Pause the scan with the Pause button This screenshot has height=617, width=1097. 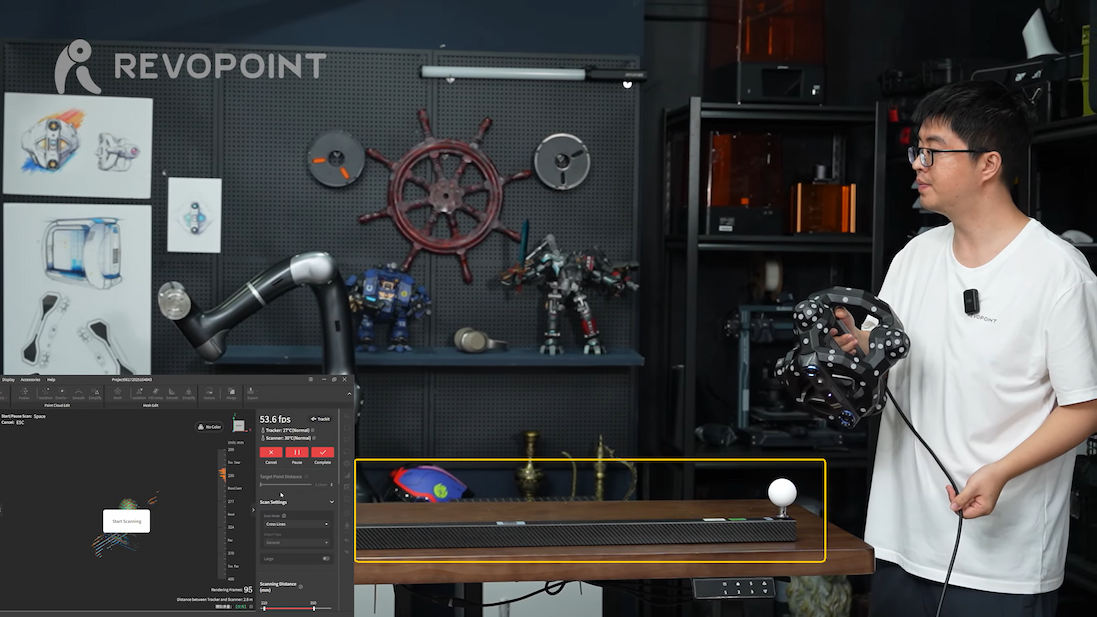tap(297, 453)
